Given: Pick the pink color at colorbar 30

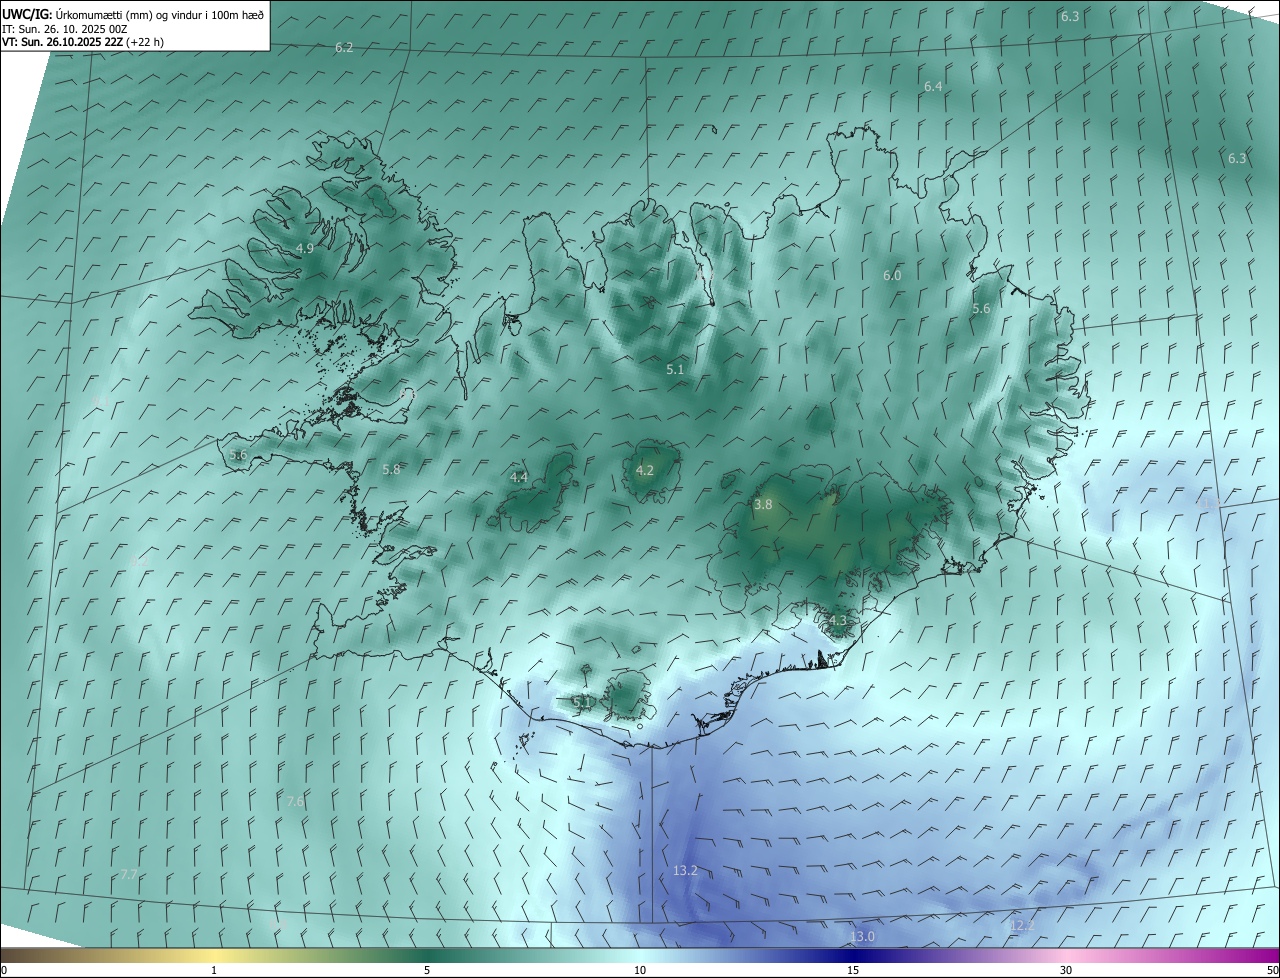Looking at the screenshot, I should (1066, 955).
